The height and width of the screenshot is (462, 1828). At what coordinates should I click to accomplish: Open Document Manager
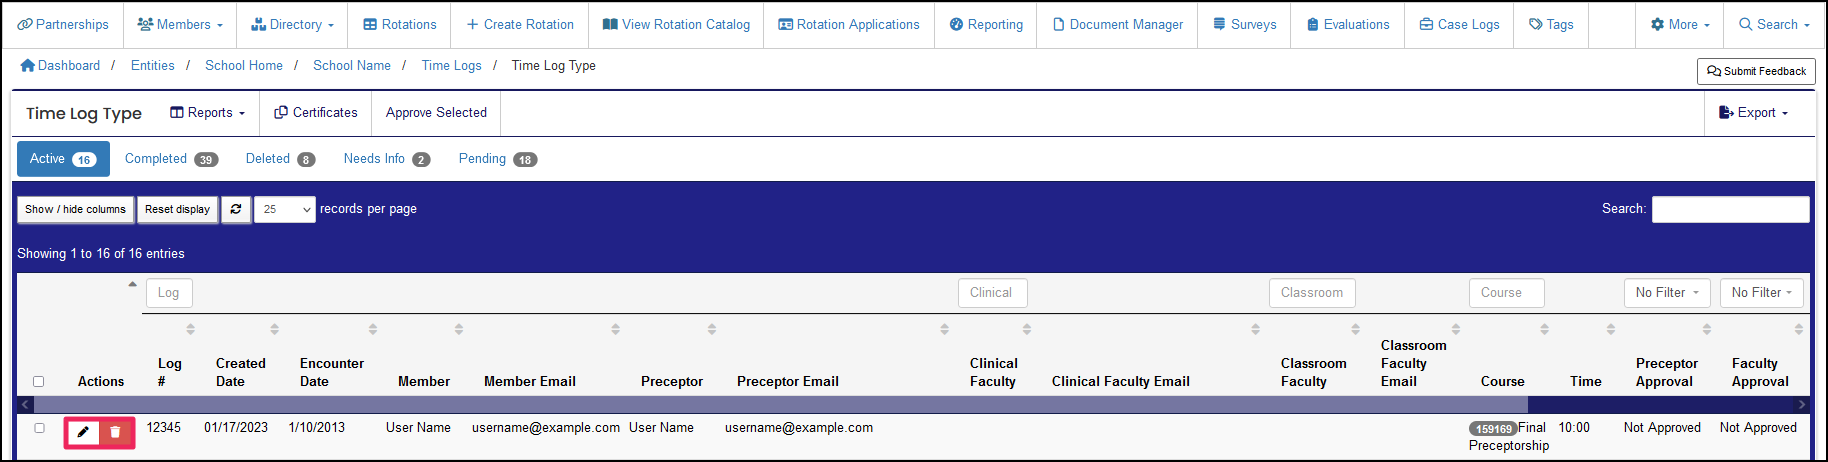(1118, 24)
